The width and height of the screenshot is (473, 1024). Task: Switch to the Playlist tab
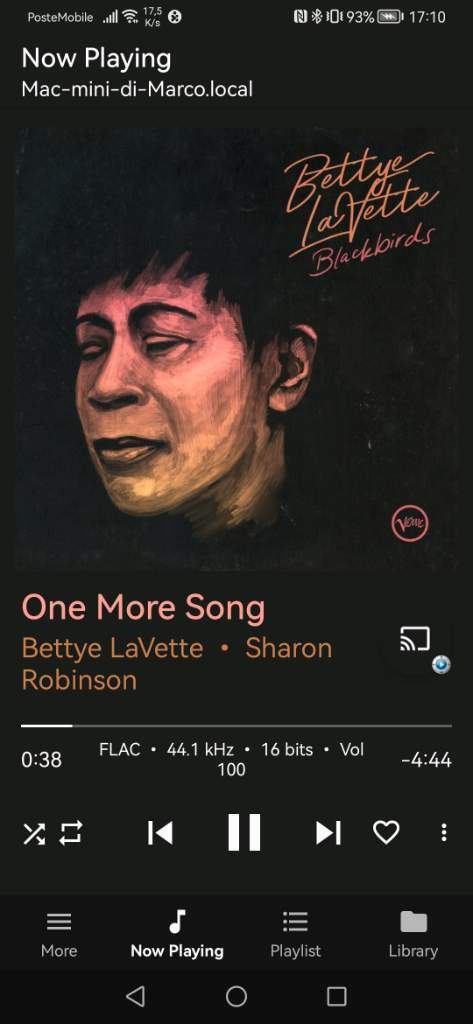(295, 934)
